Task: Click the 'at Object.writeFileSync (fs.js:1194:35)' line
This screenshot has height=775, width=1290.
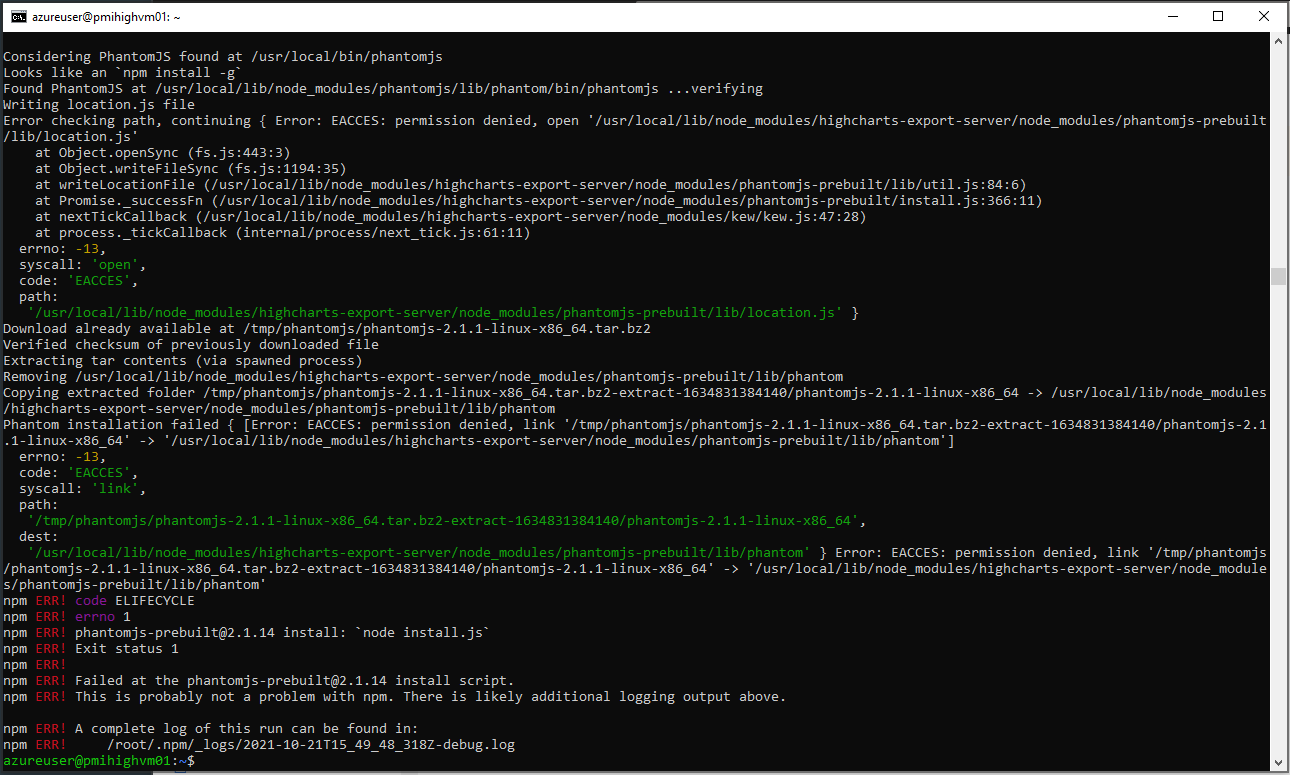Action: (x=191, y=169)
